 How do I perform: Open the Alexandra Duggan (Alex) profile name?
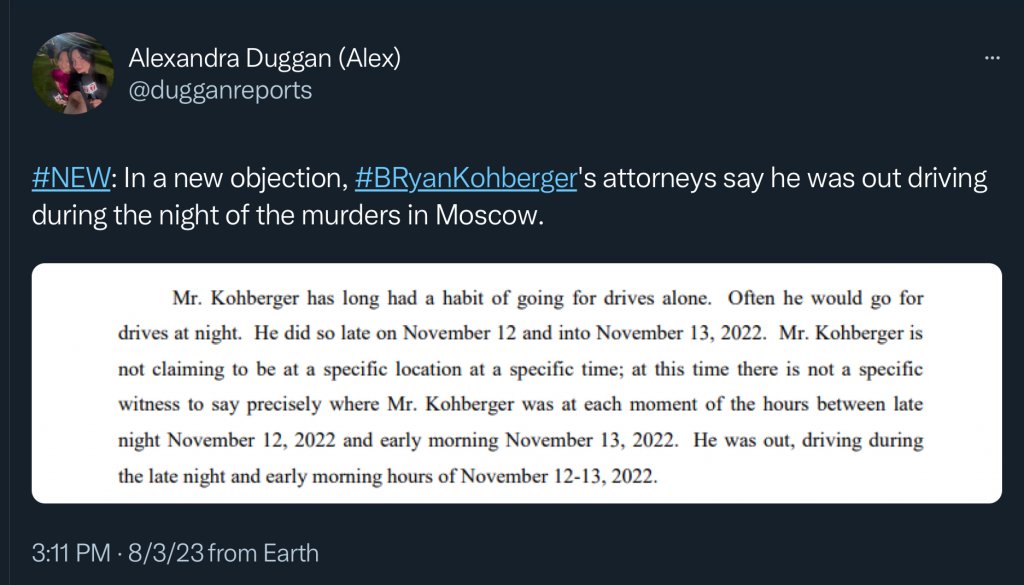(264, 58)
